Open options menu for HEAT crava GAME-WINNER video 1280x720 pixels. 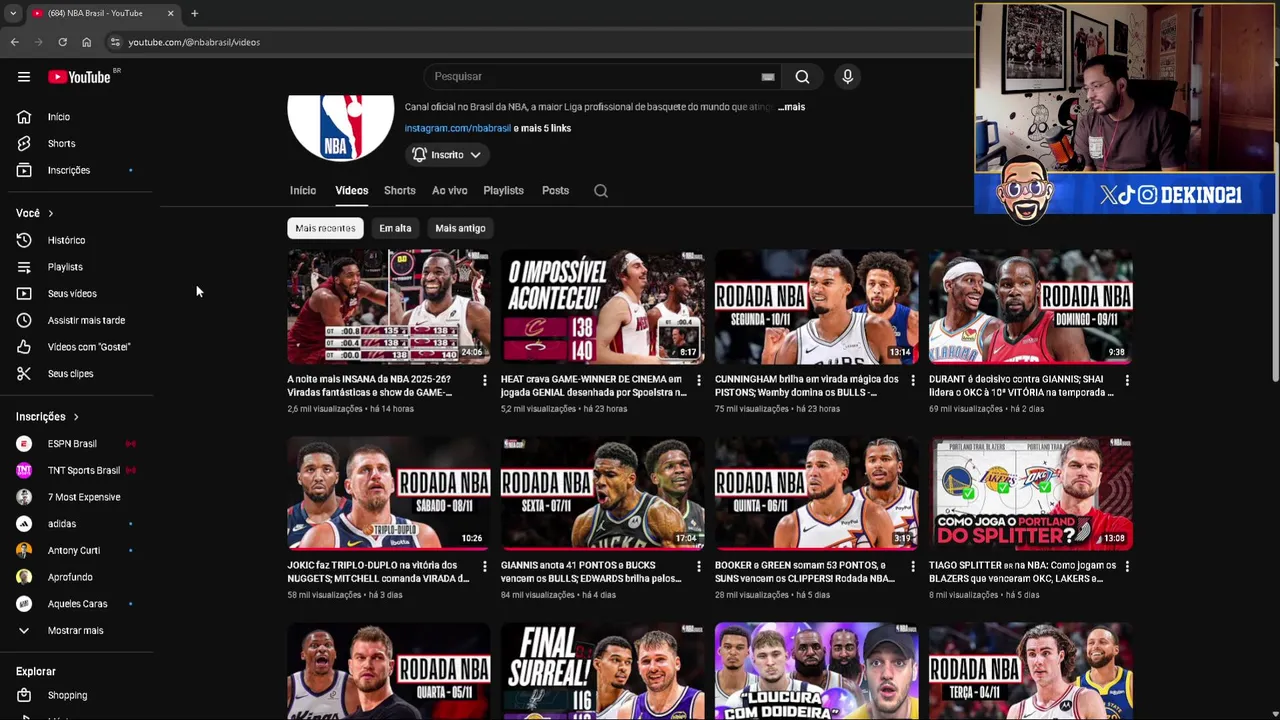[699, 381]
